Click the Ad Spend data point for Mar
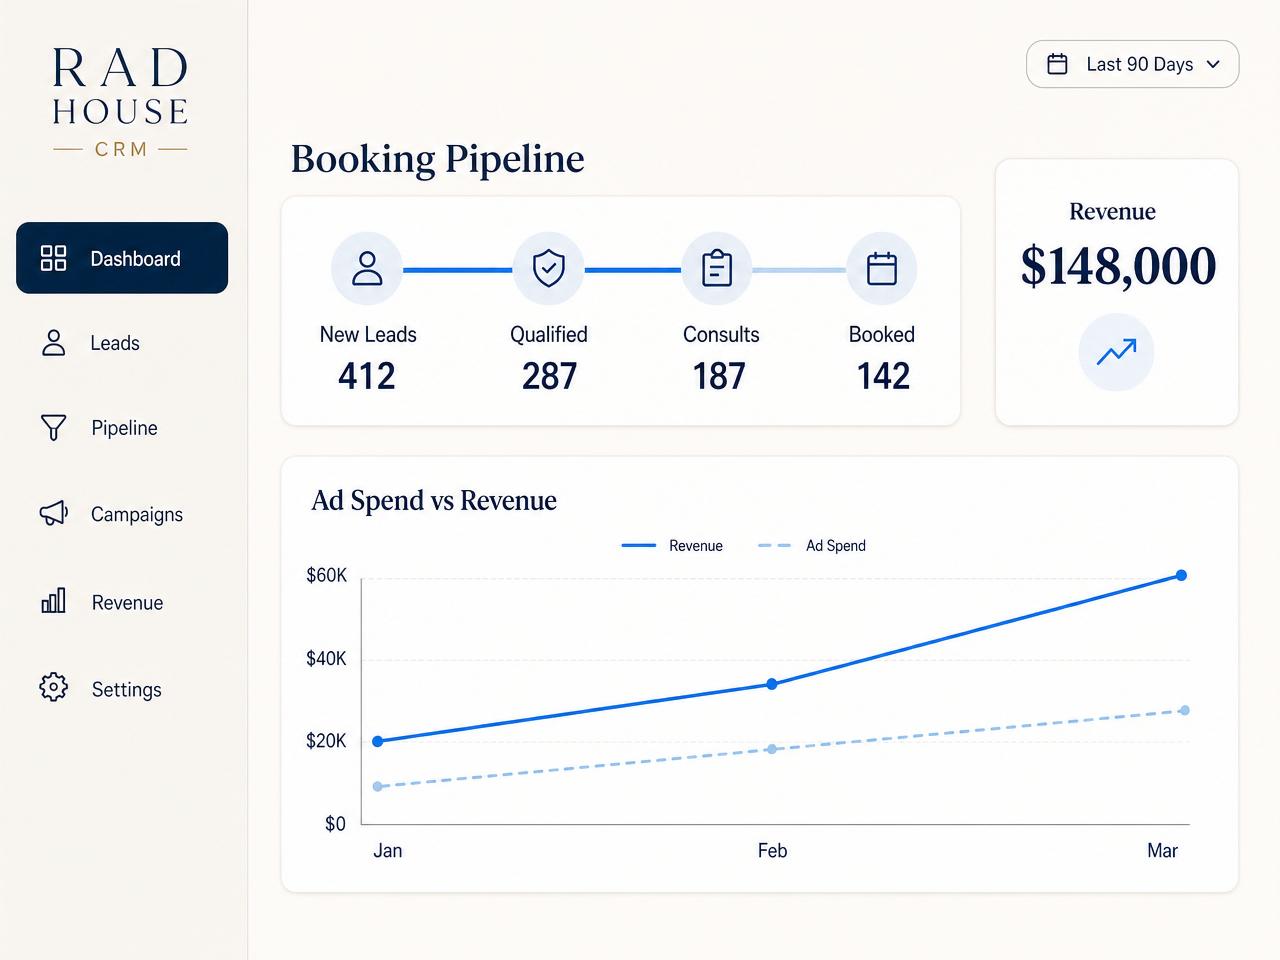 coord(1185,710)
